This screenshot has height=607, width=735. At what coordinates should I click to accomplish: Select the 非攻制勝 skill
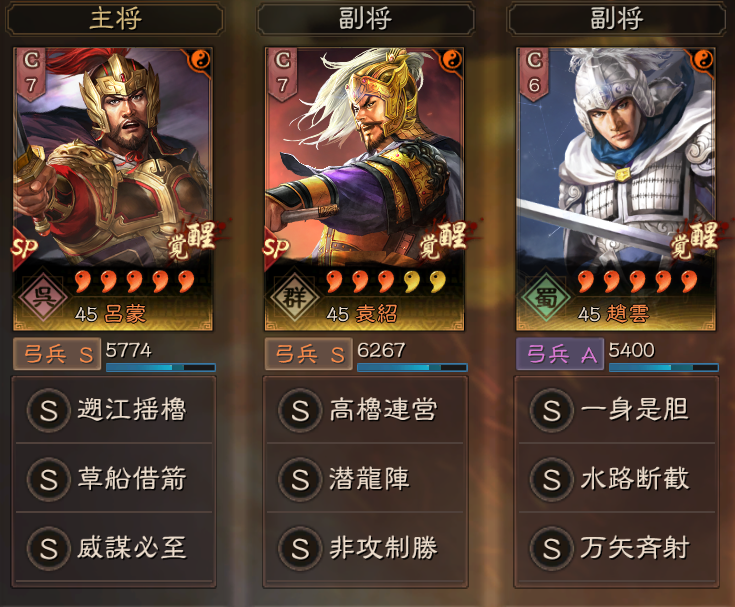366,547
